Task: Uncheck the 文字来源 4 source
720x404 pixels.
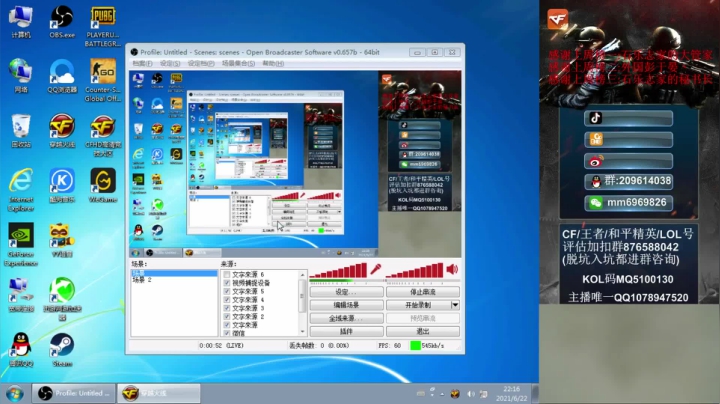Action: click(x=226, y=299)
